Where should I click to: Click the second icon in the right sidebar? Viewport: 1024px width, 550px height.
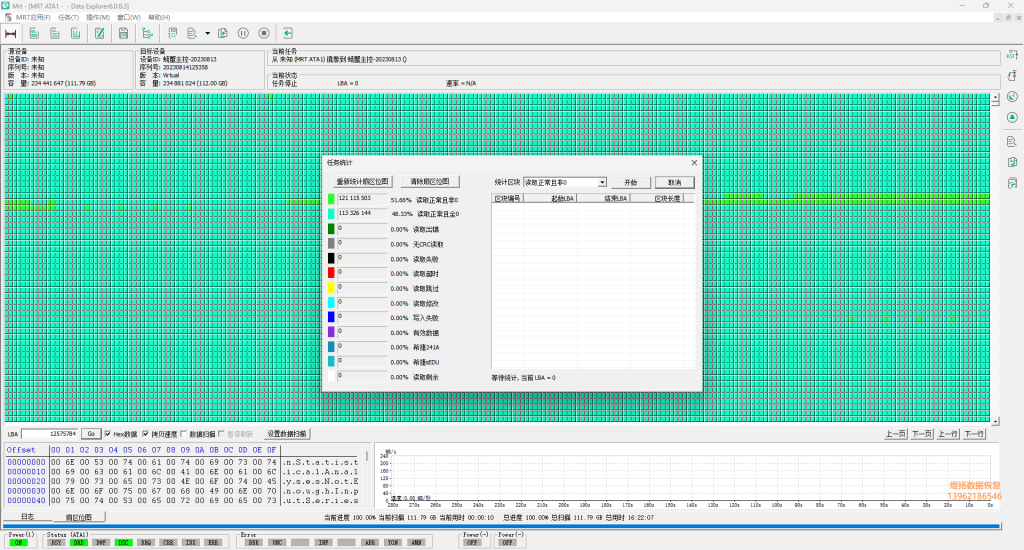[1012, 76]
